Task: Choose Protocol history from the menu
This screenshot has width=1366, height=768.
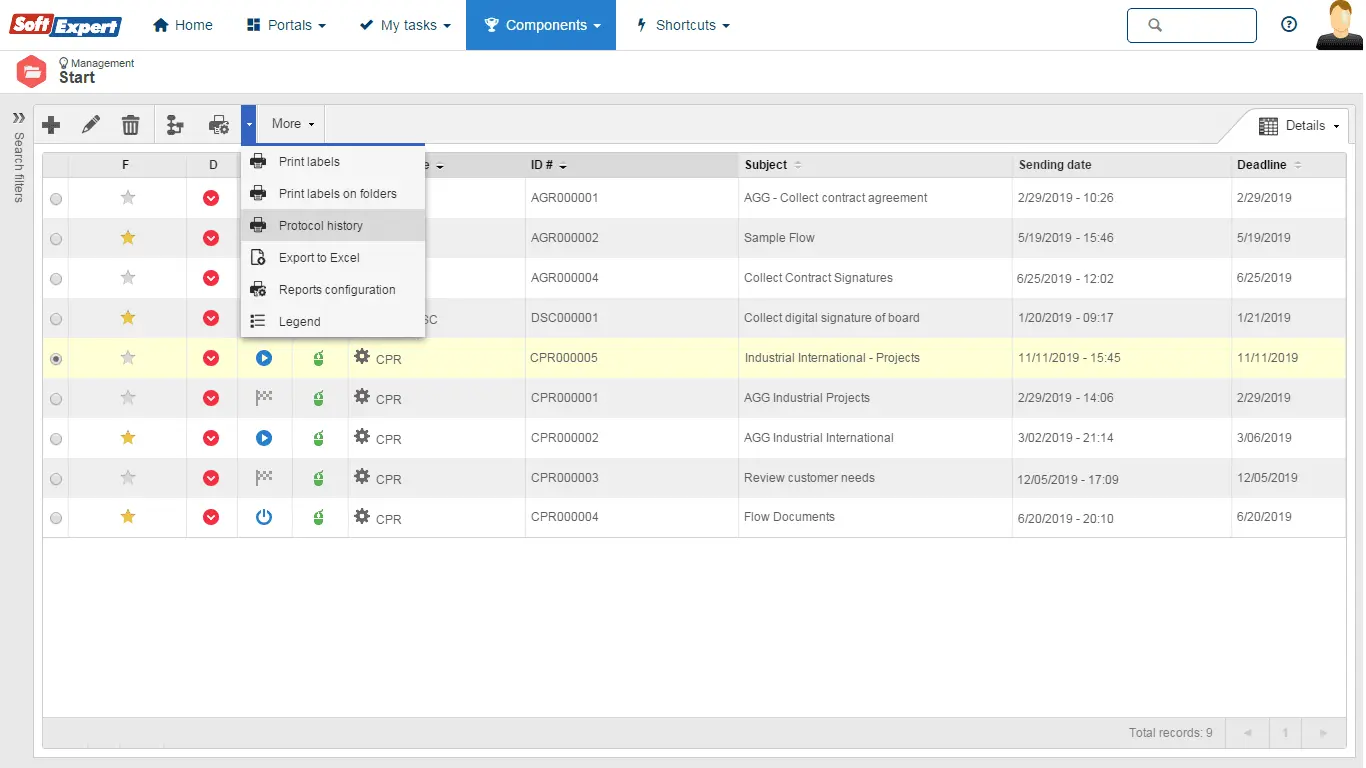Action: click(320, 226)
